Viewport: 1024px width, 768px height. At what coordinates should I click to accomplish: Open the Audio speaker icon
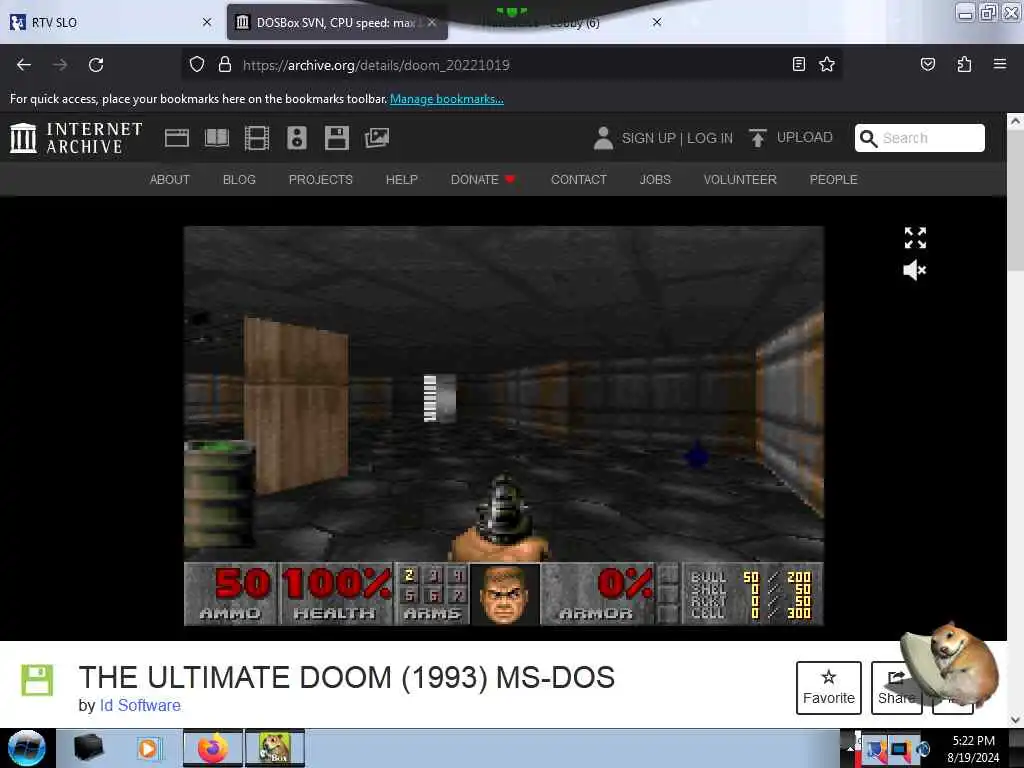pos(296,138)
